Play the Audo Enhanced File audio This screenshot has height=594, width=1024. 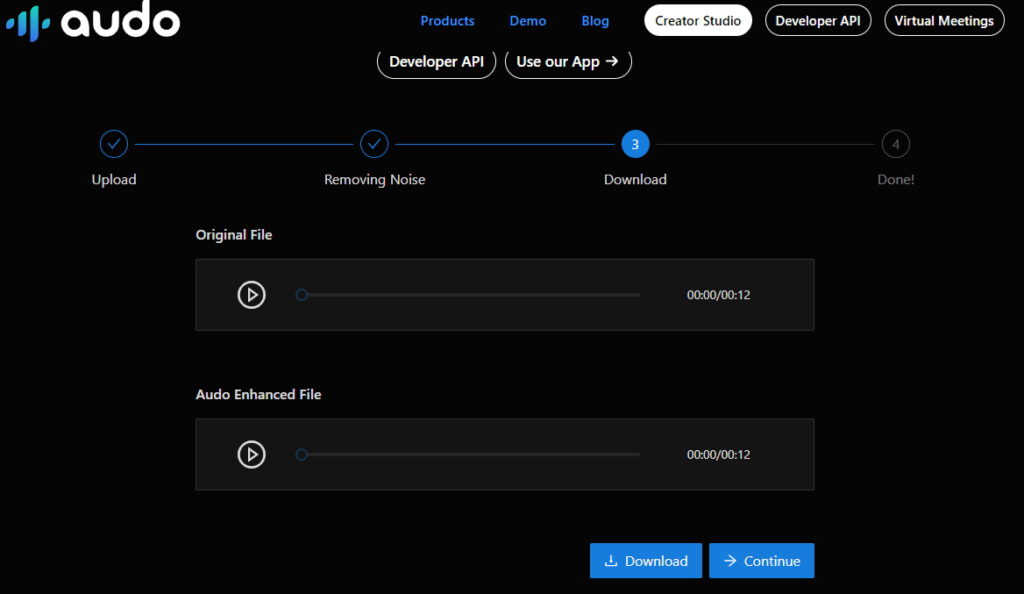click(251, 454)
